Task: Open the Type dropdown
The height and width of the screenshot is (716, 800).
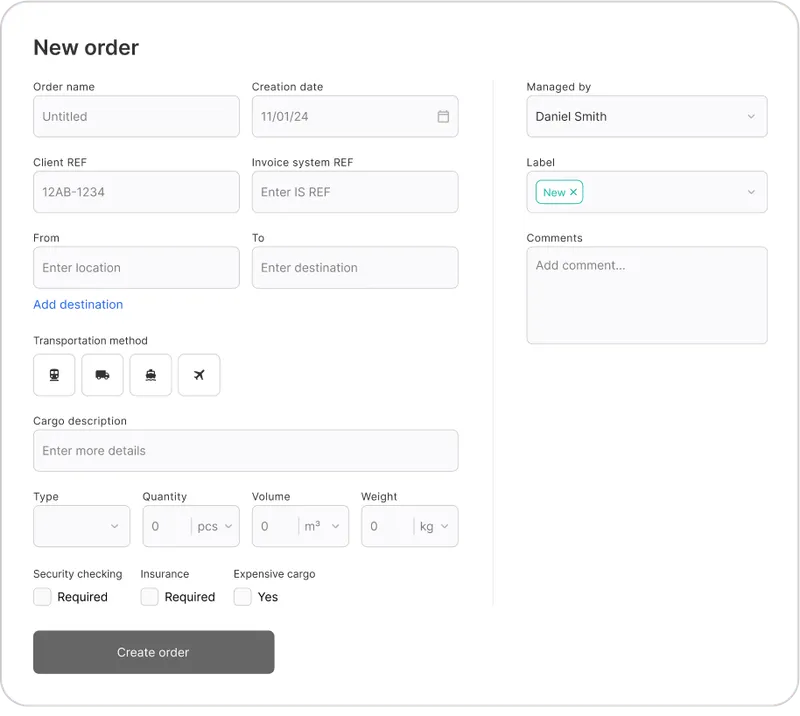Action: click(82, 526)
